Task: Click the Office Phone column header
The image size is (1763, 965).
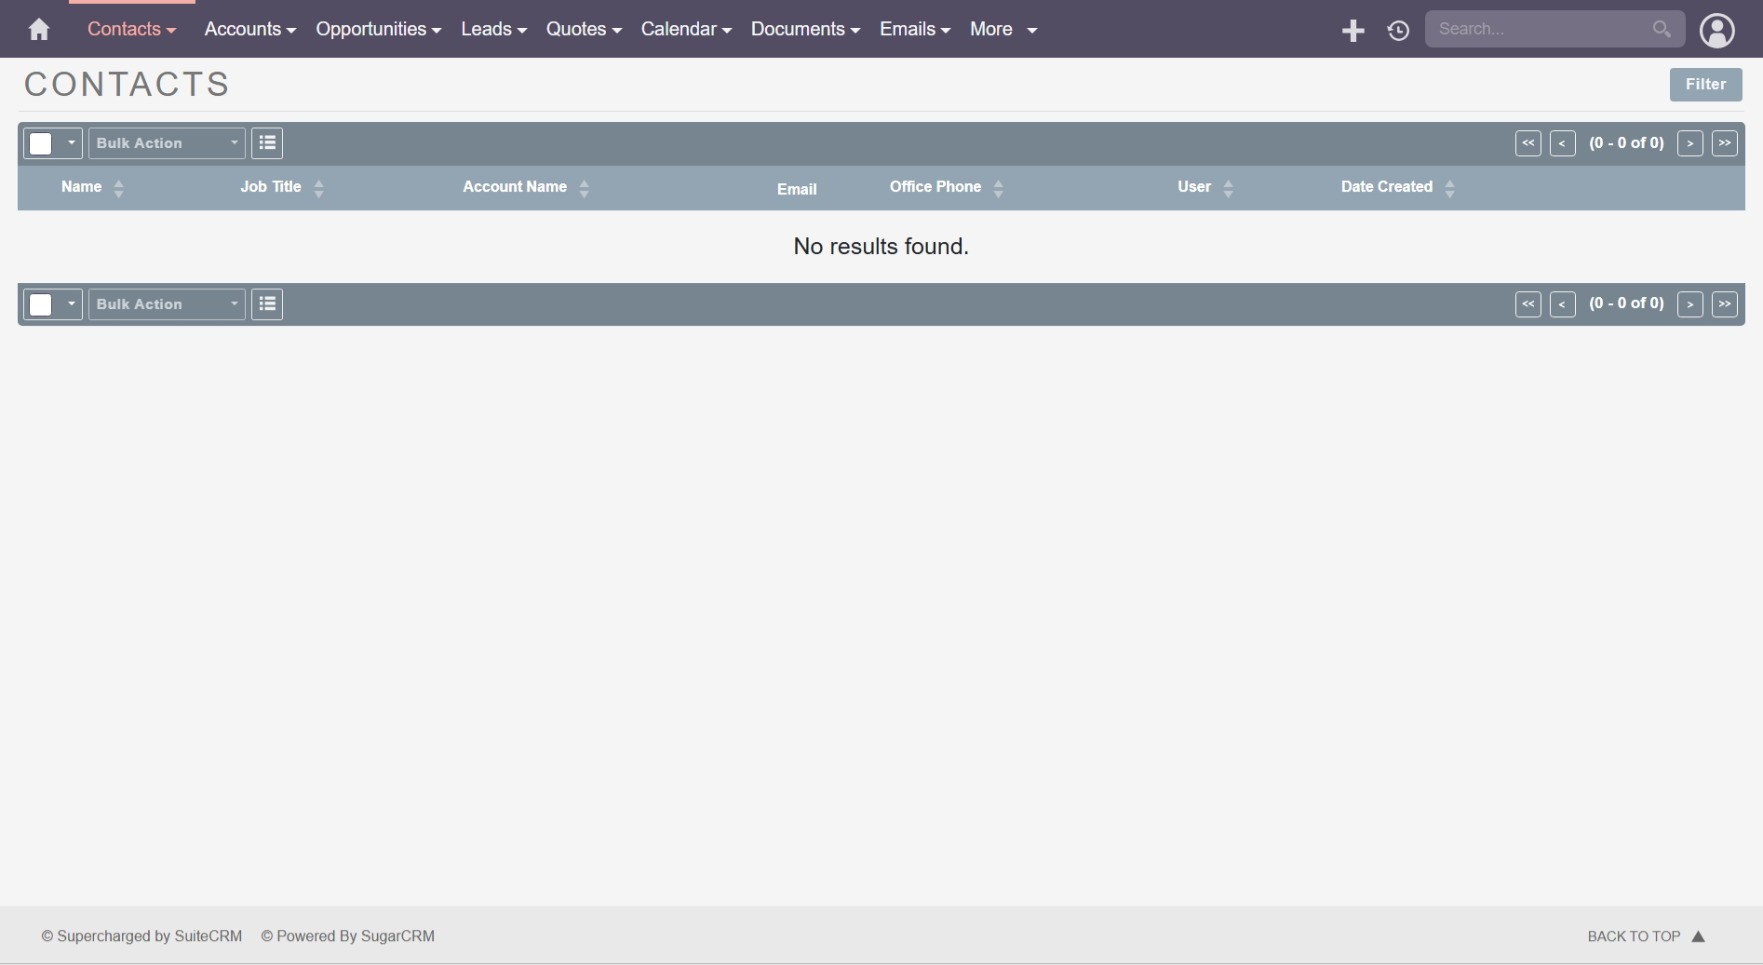Action: 935,187
